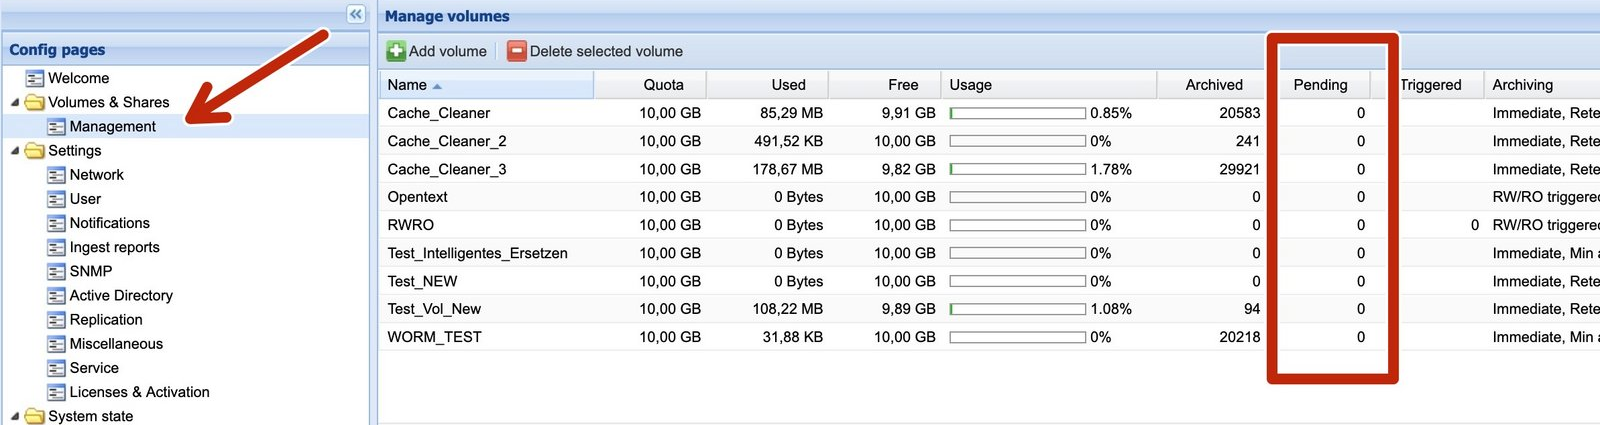Click the usage bar for Cache_Cleaner_3
1600x425 pixels.
[x=1017, y=169]
